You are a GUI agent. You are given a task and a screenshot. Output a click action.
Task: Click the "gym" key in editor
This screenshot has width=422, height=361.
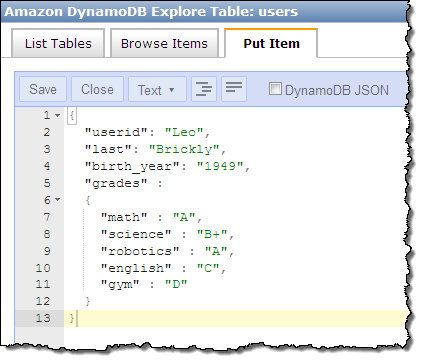tap(120, 285)
